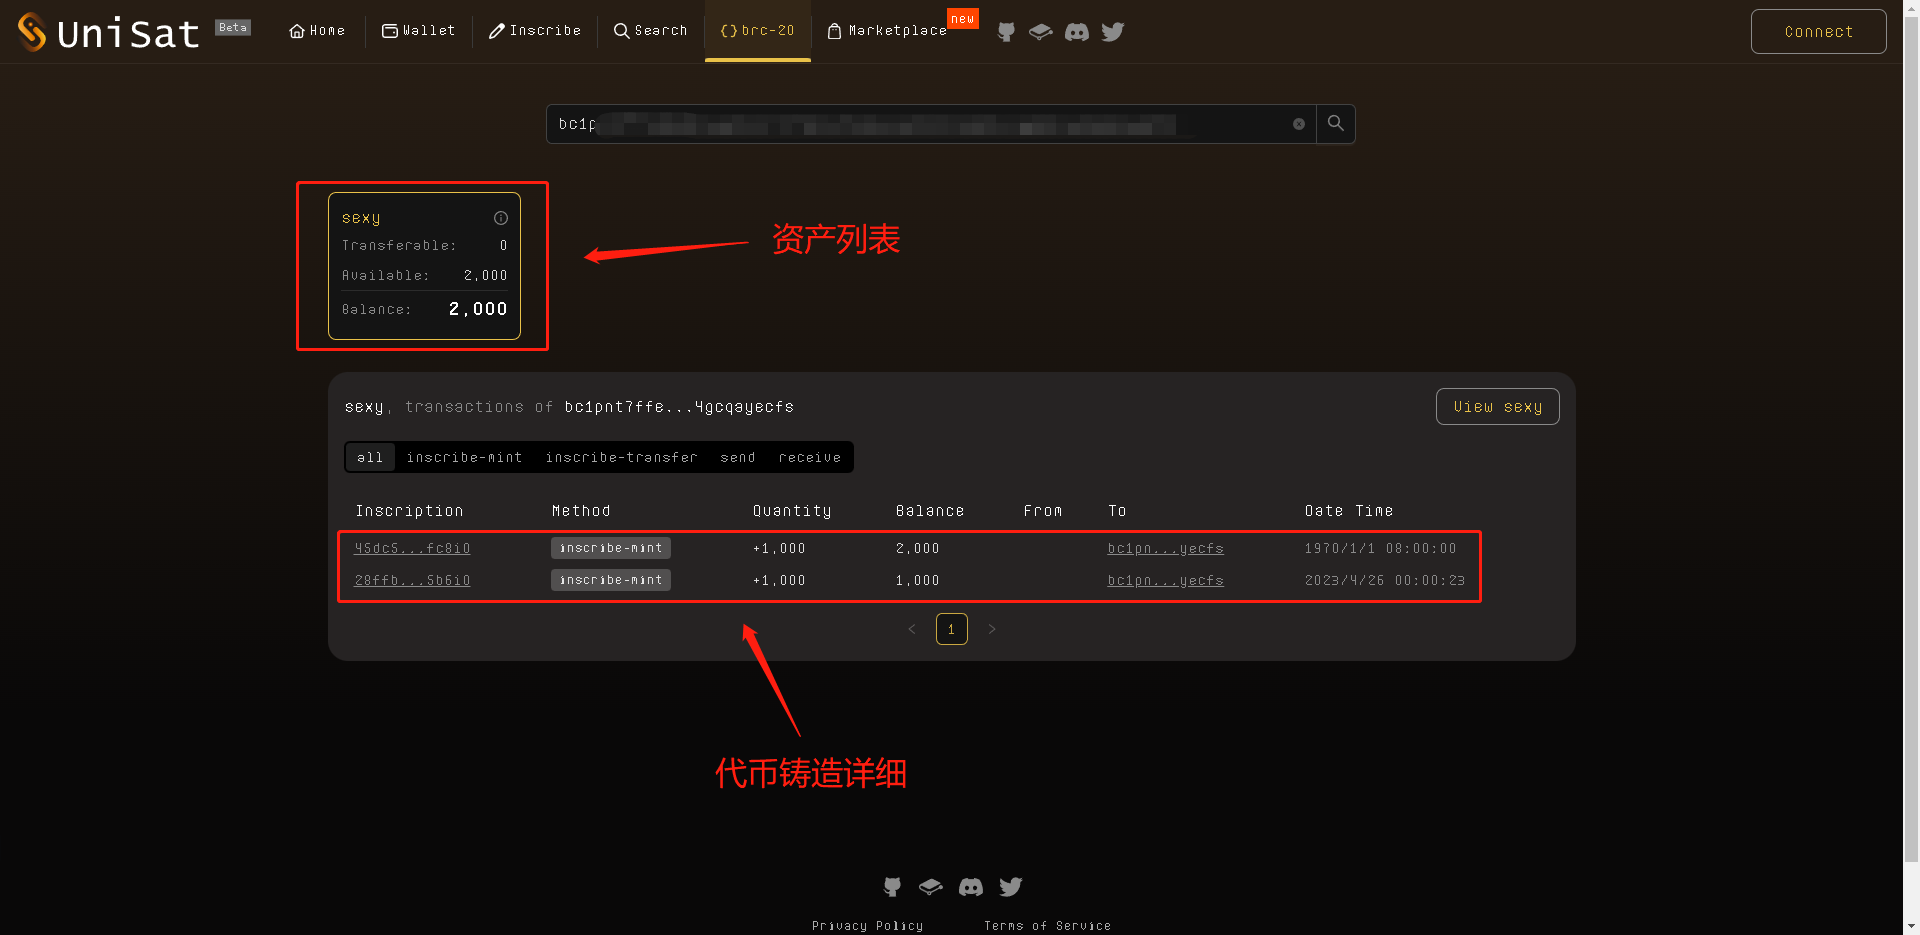This screenshot has width=1920, height=935.
Task: Click the Balance value 2,000 on card
Action: (478, 309)
